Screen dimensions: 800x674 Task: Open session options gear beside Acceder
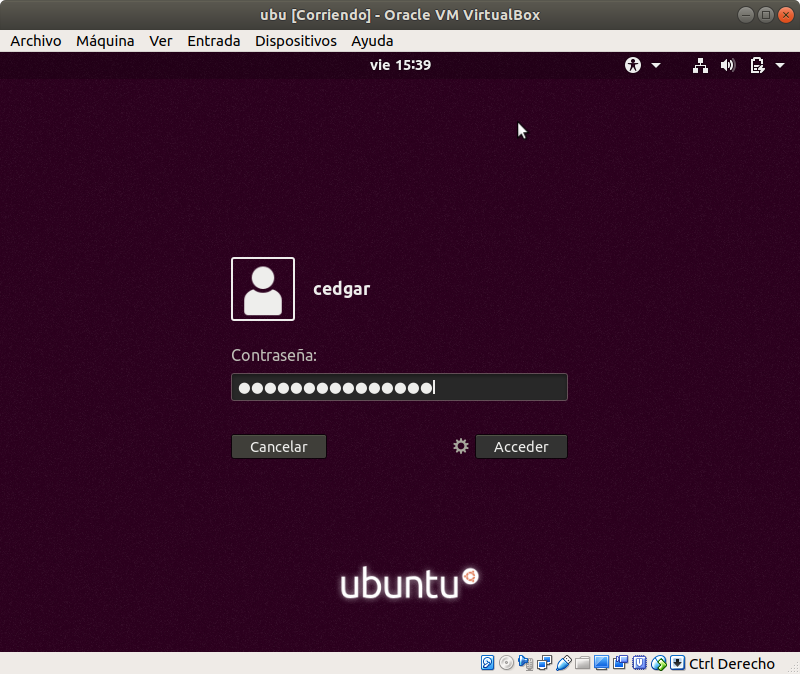tap(461, 446)
